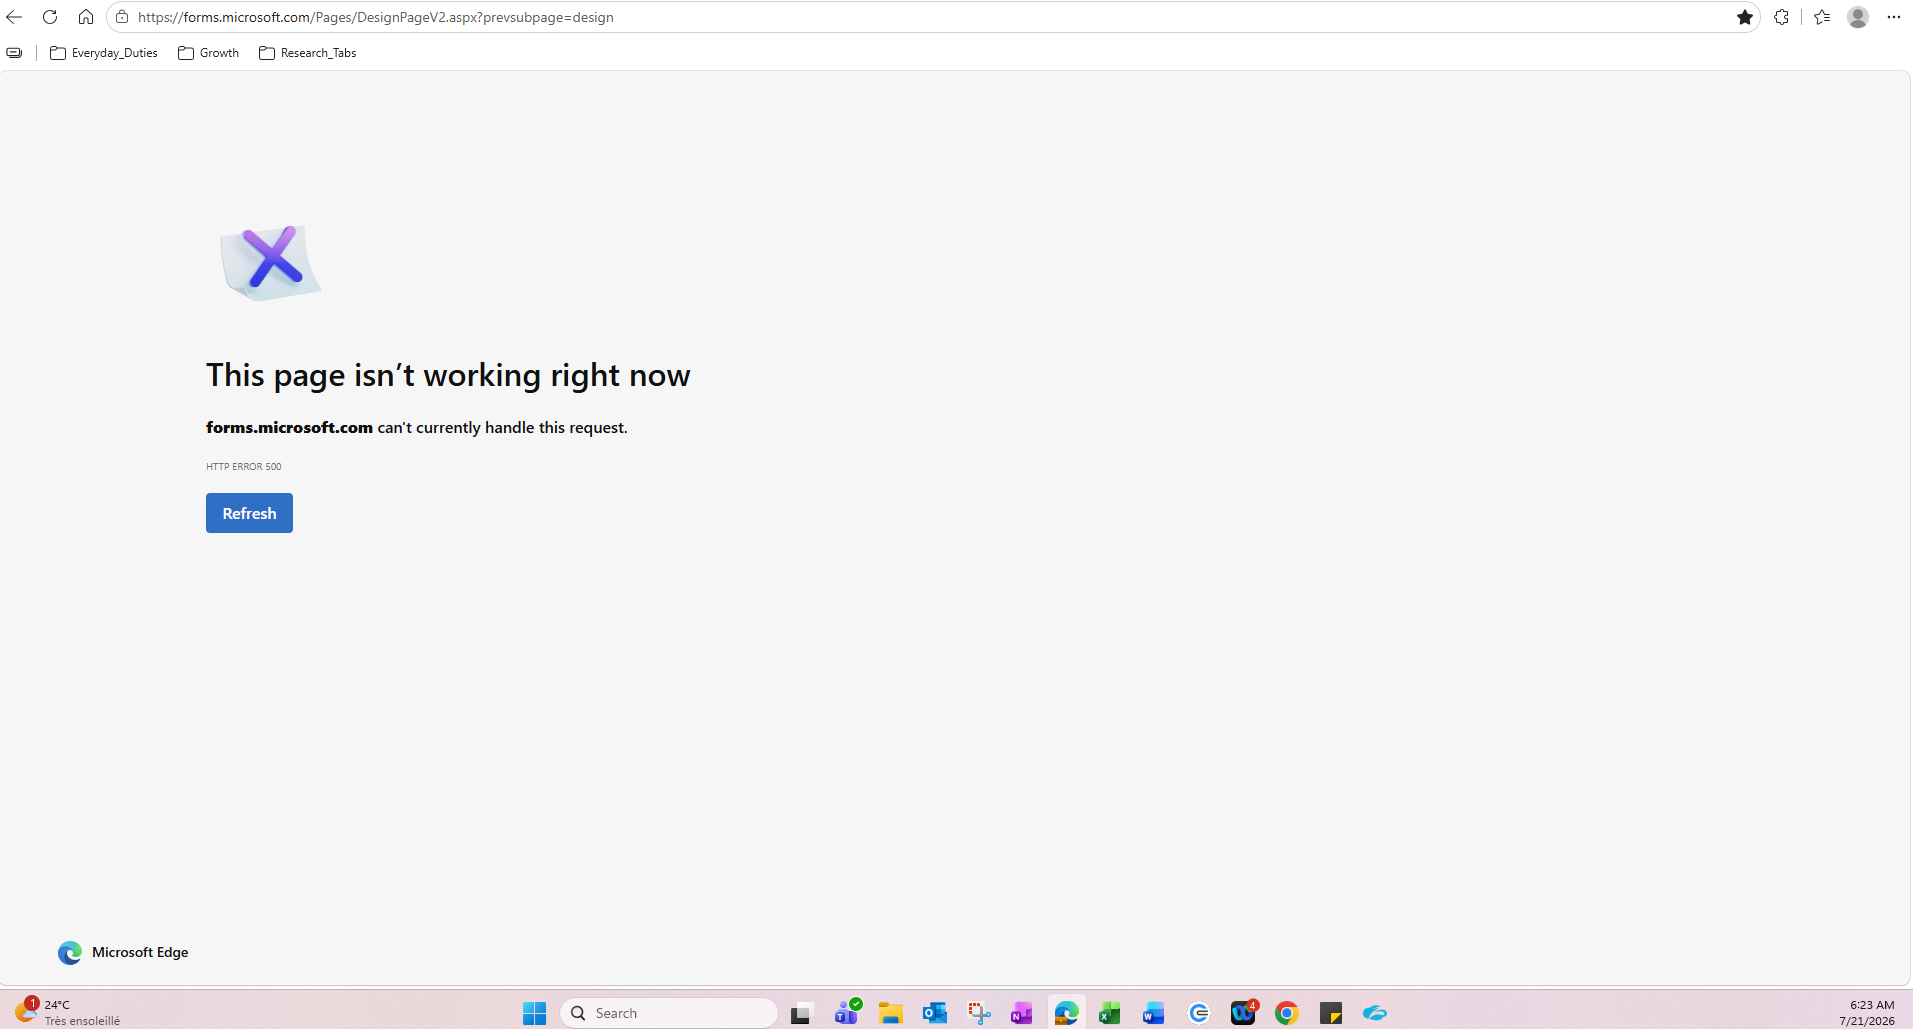The height and width of the screenshot is (1029, 1913).
Task: Click the Refresh button on error page
Action: tap(249, 513)
